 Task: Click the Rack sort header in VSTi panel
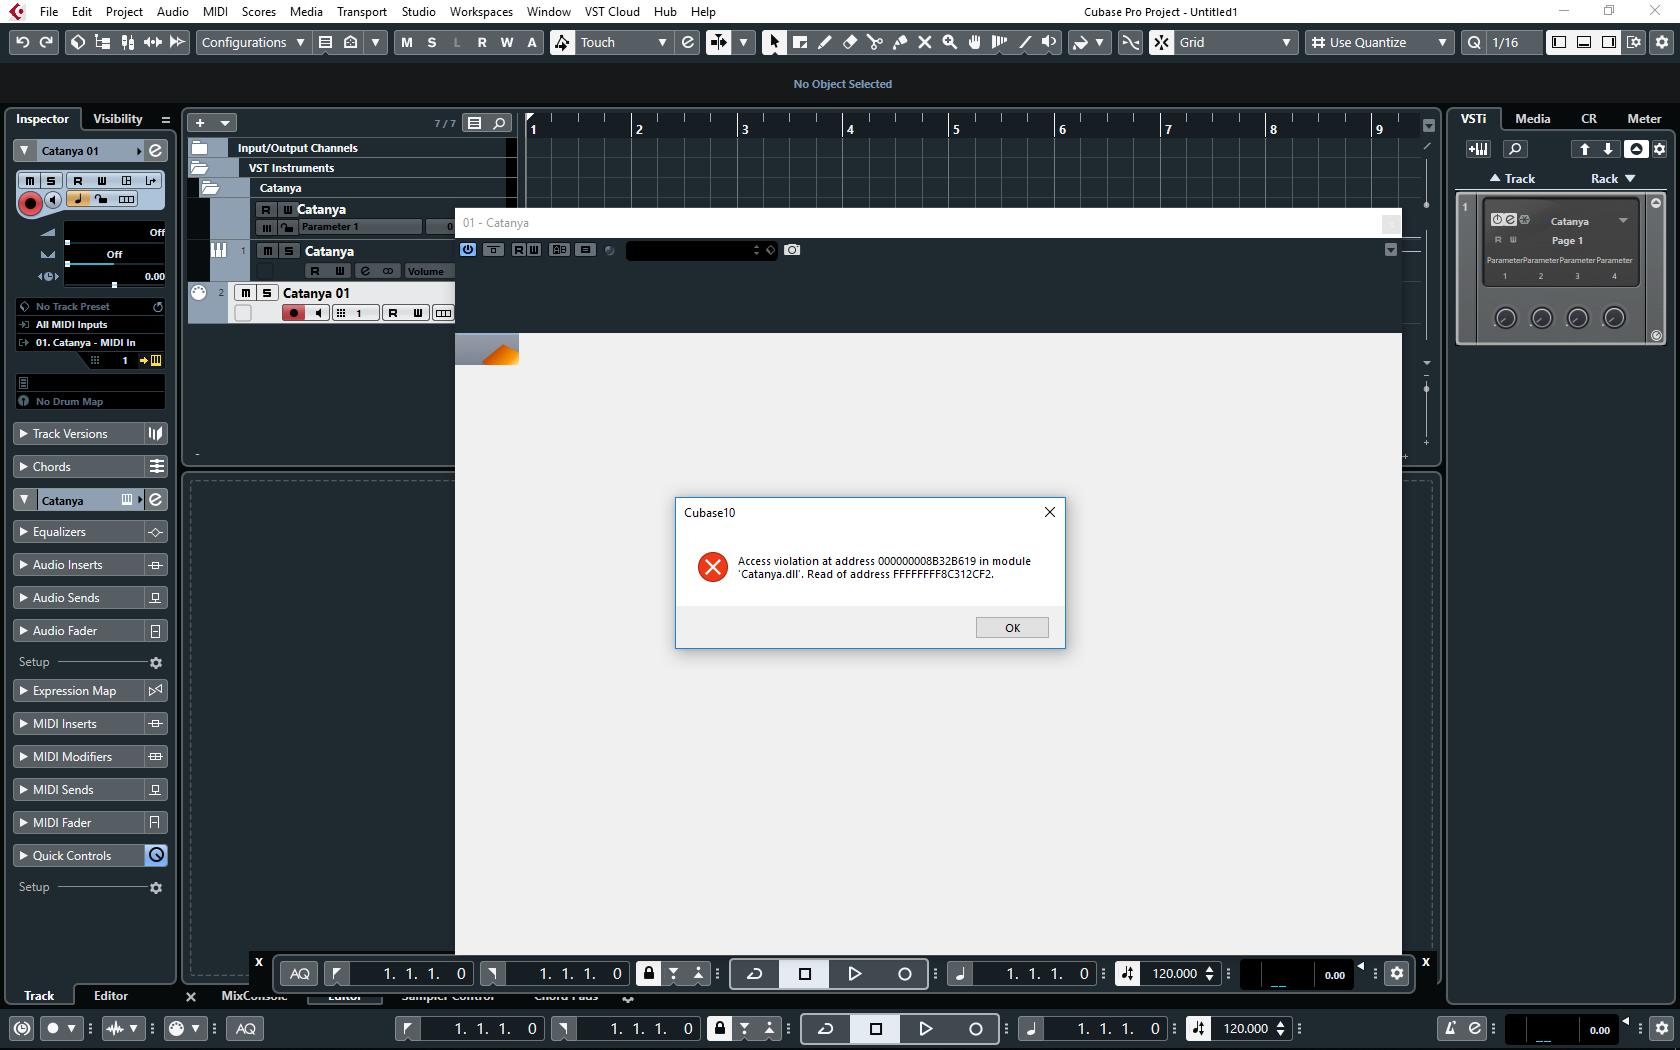click(x=1612, y=179)
